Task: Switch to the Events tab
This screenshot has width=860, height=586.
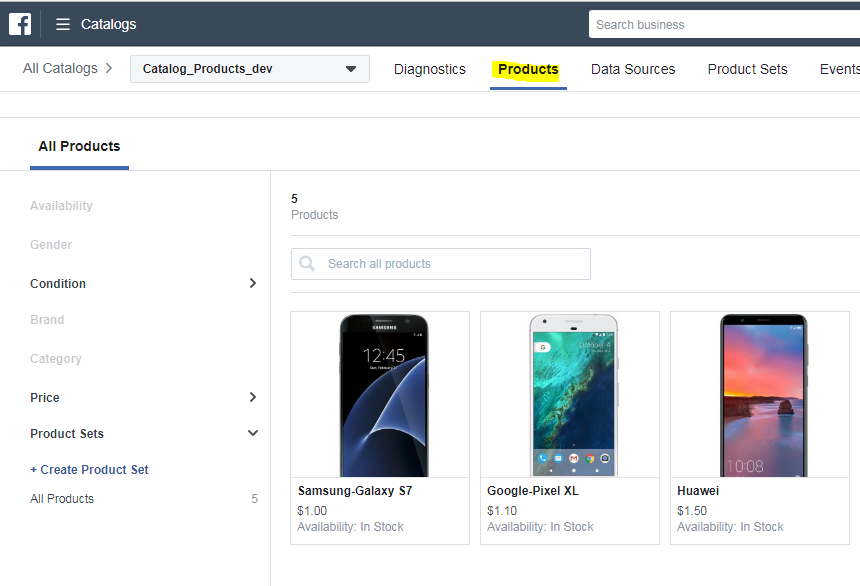Action: (x=840, y=70)
